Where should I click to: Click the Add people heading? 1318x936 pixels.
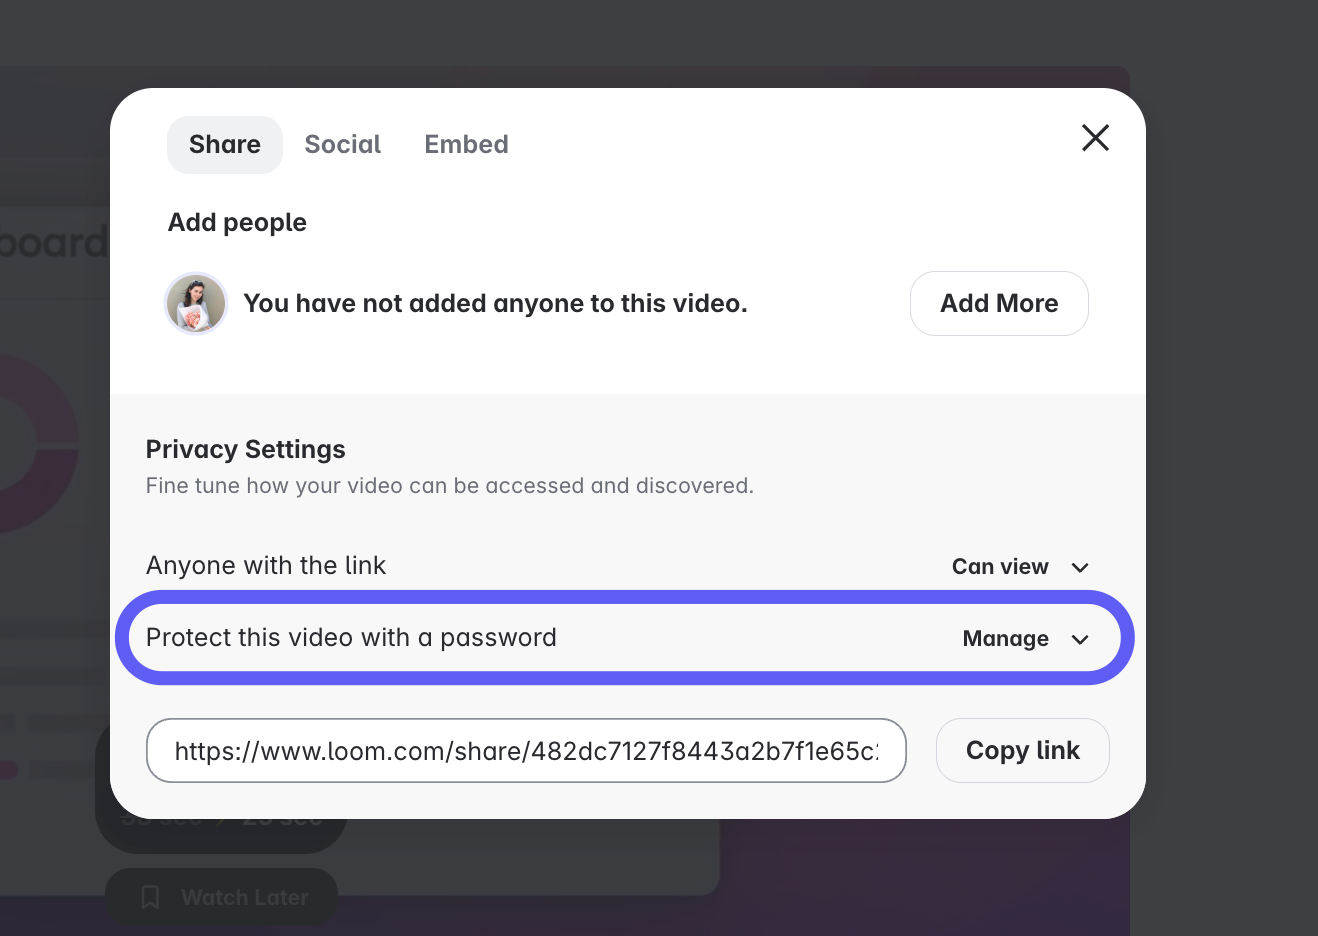237,222
